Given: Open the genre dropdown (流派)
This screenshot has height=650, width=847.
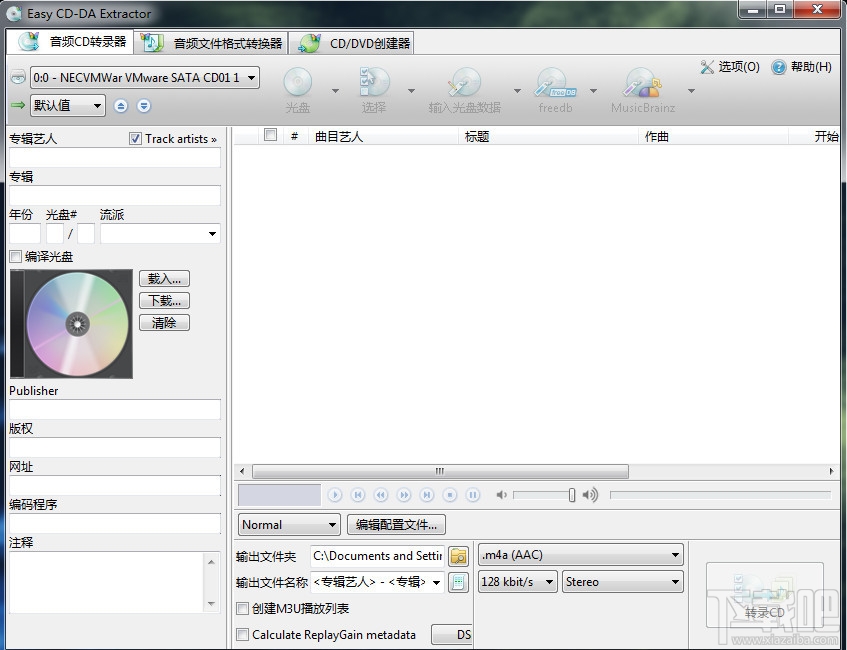Looking at the screenshot, I should [x=160, y=233].
